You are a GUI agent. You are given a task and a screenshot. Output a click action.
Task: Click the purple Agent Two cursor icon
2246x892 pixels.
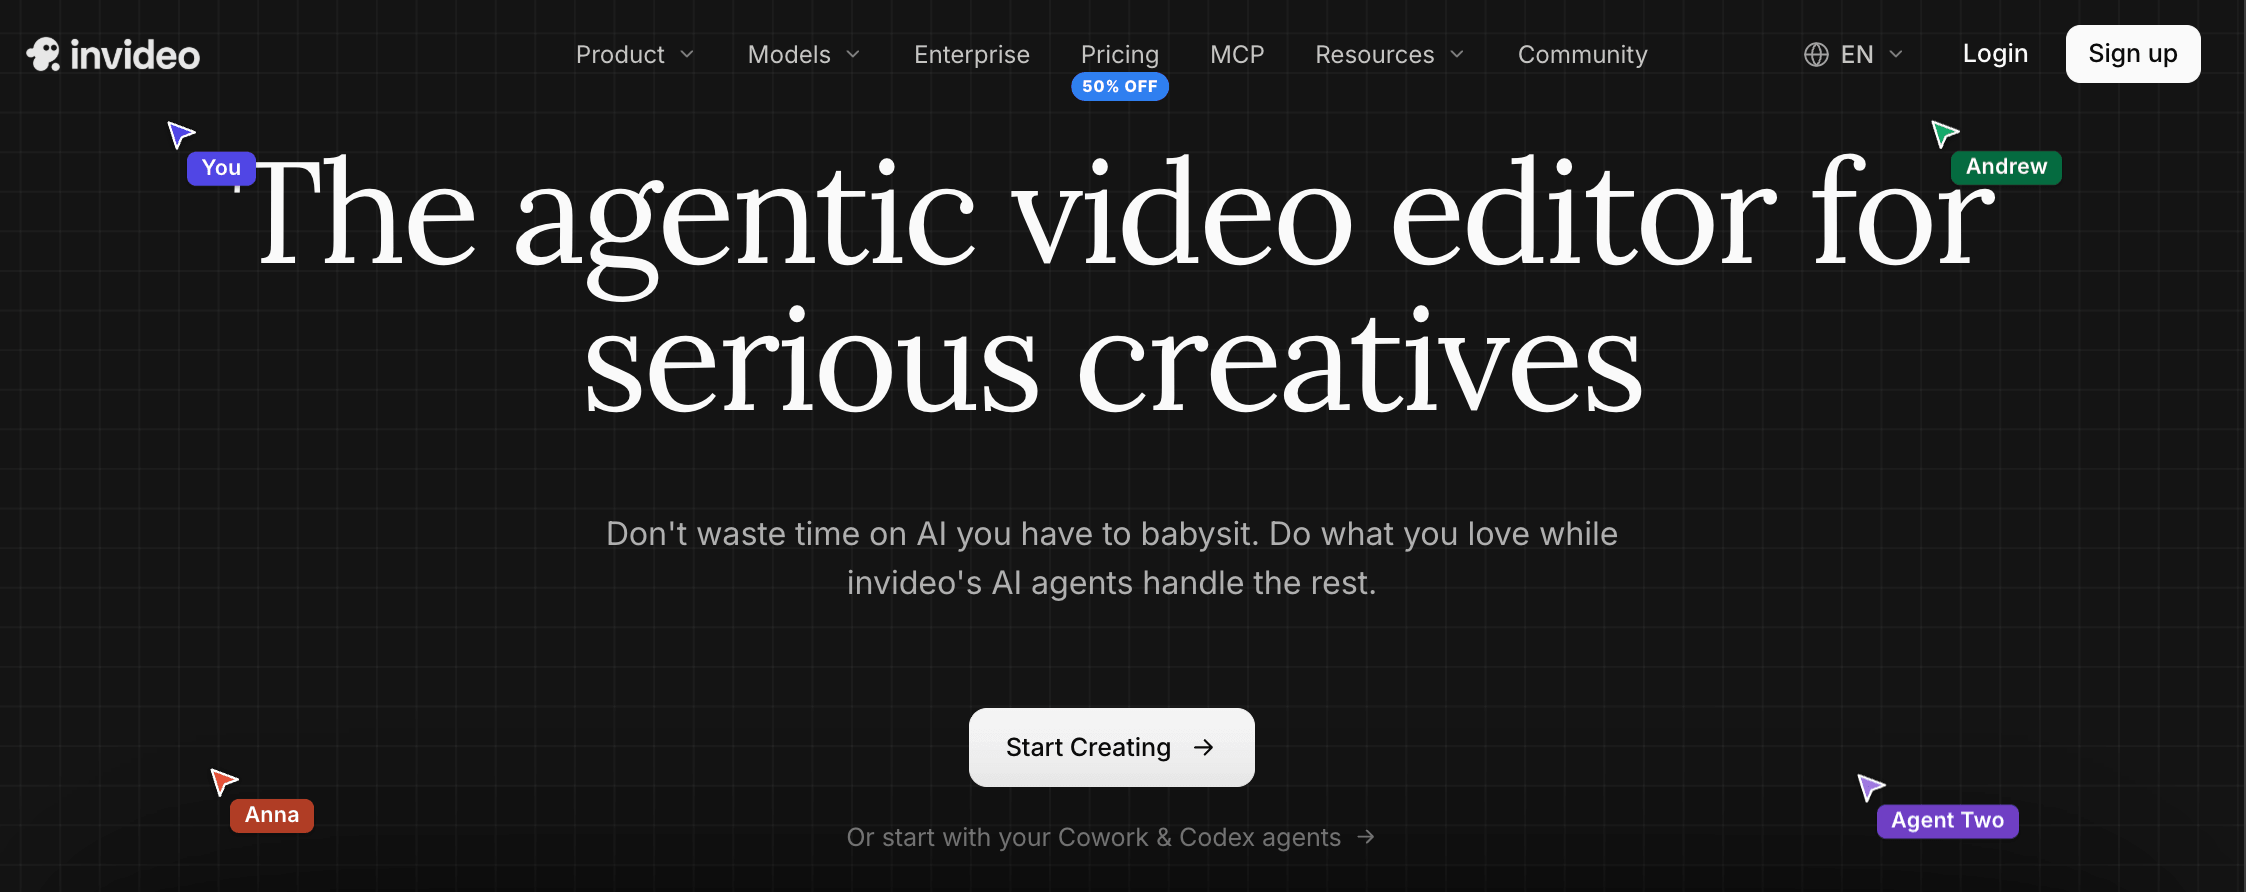tap(1870, 787)
